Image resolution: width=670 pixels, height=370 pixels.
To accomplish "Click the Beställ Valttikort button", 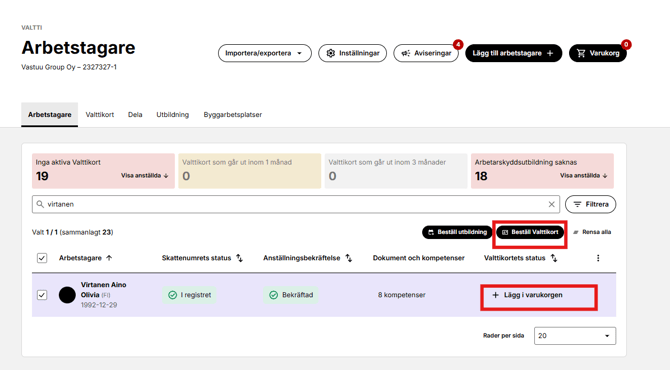I will click(530, 232).
